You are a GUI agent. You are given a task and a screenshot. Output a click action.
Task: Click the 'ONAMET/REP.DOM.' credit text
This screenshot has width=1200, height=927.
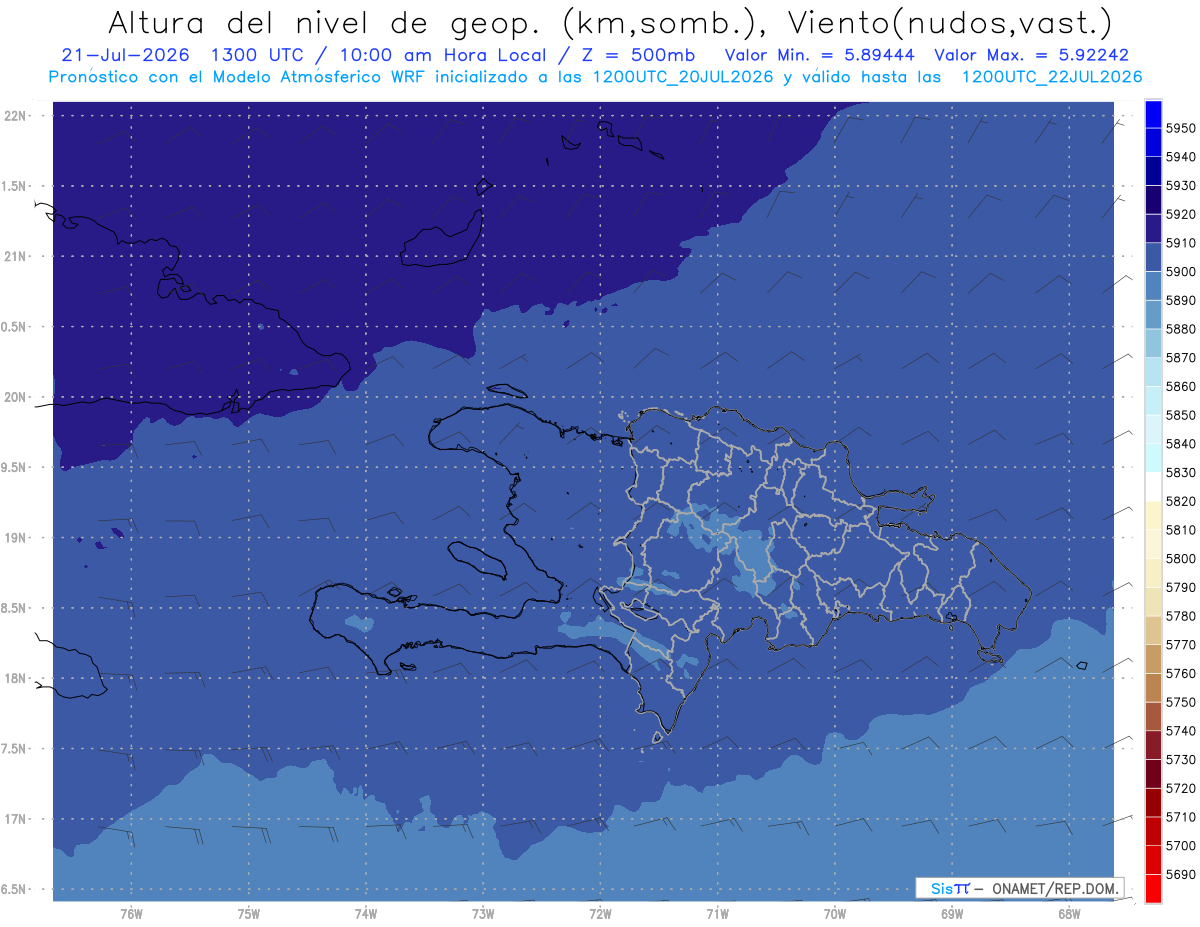pyautogui.click(x=1055, y=888)
